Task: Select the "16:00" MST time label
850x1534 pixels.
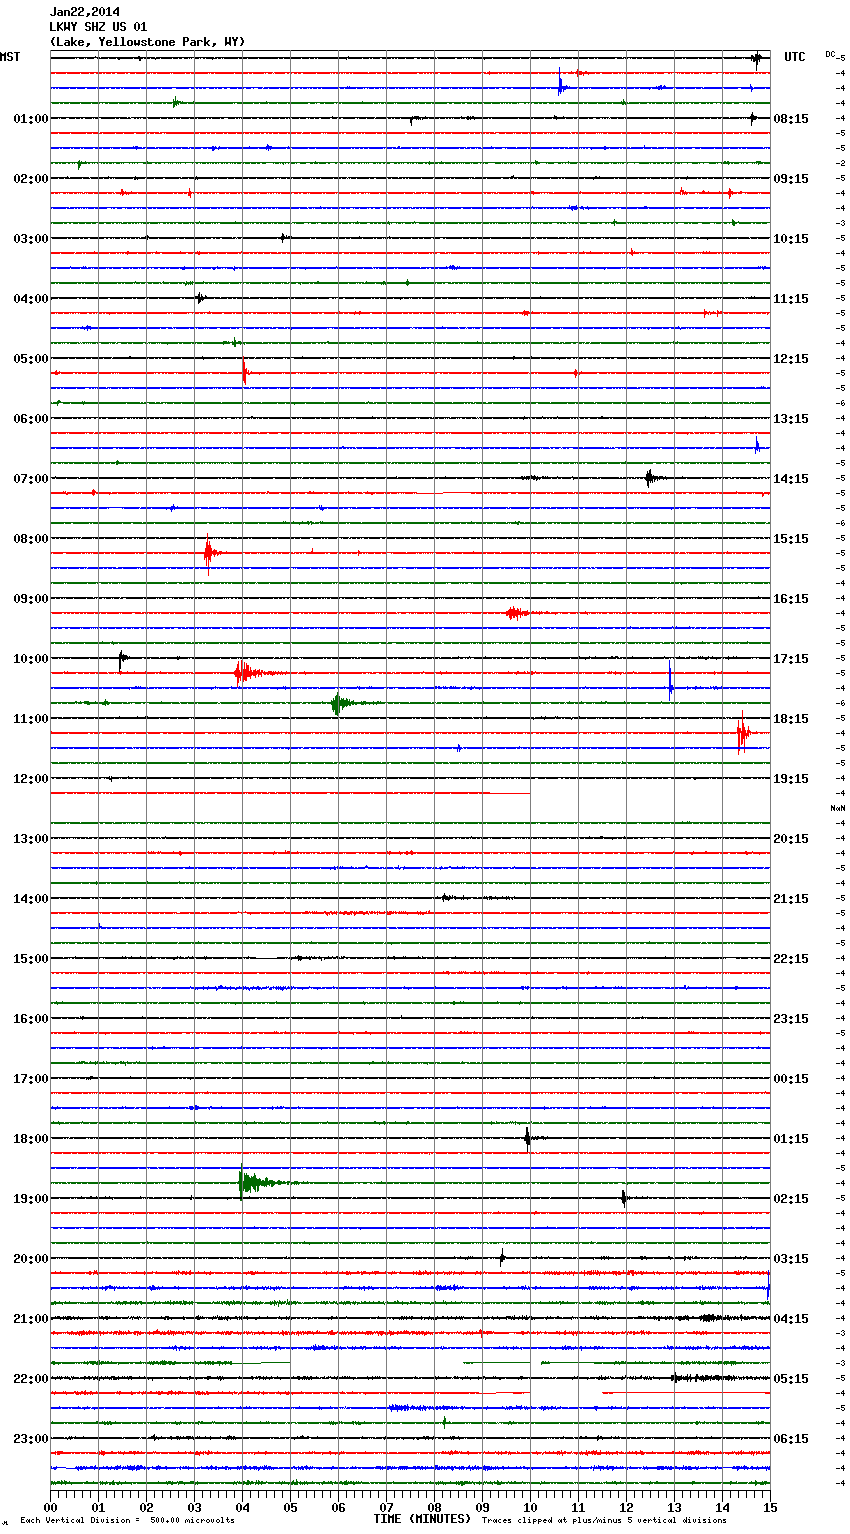Action: click(31, 1019)
